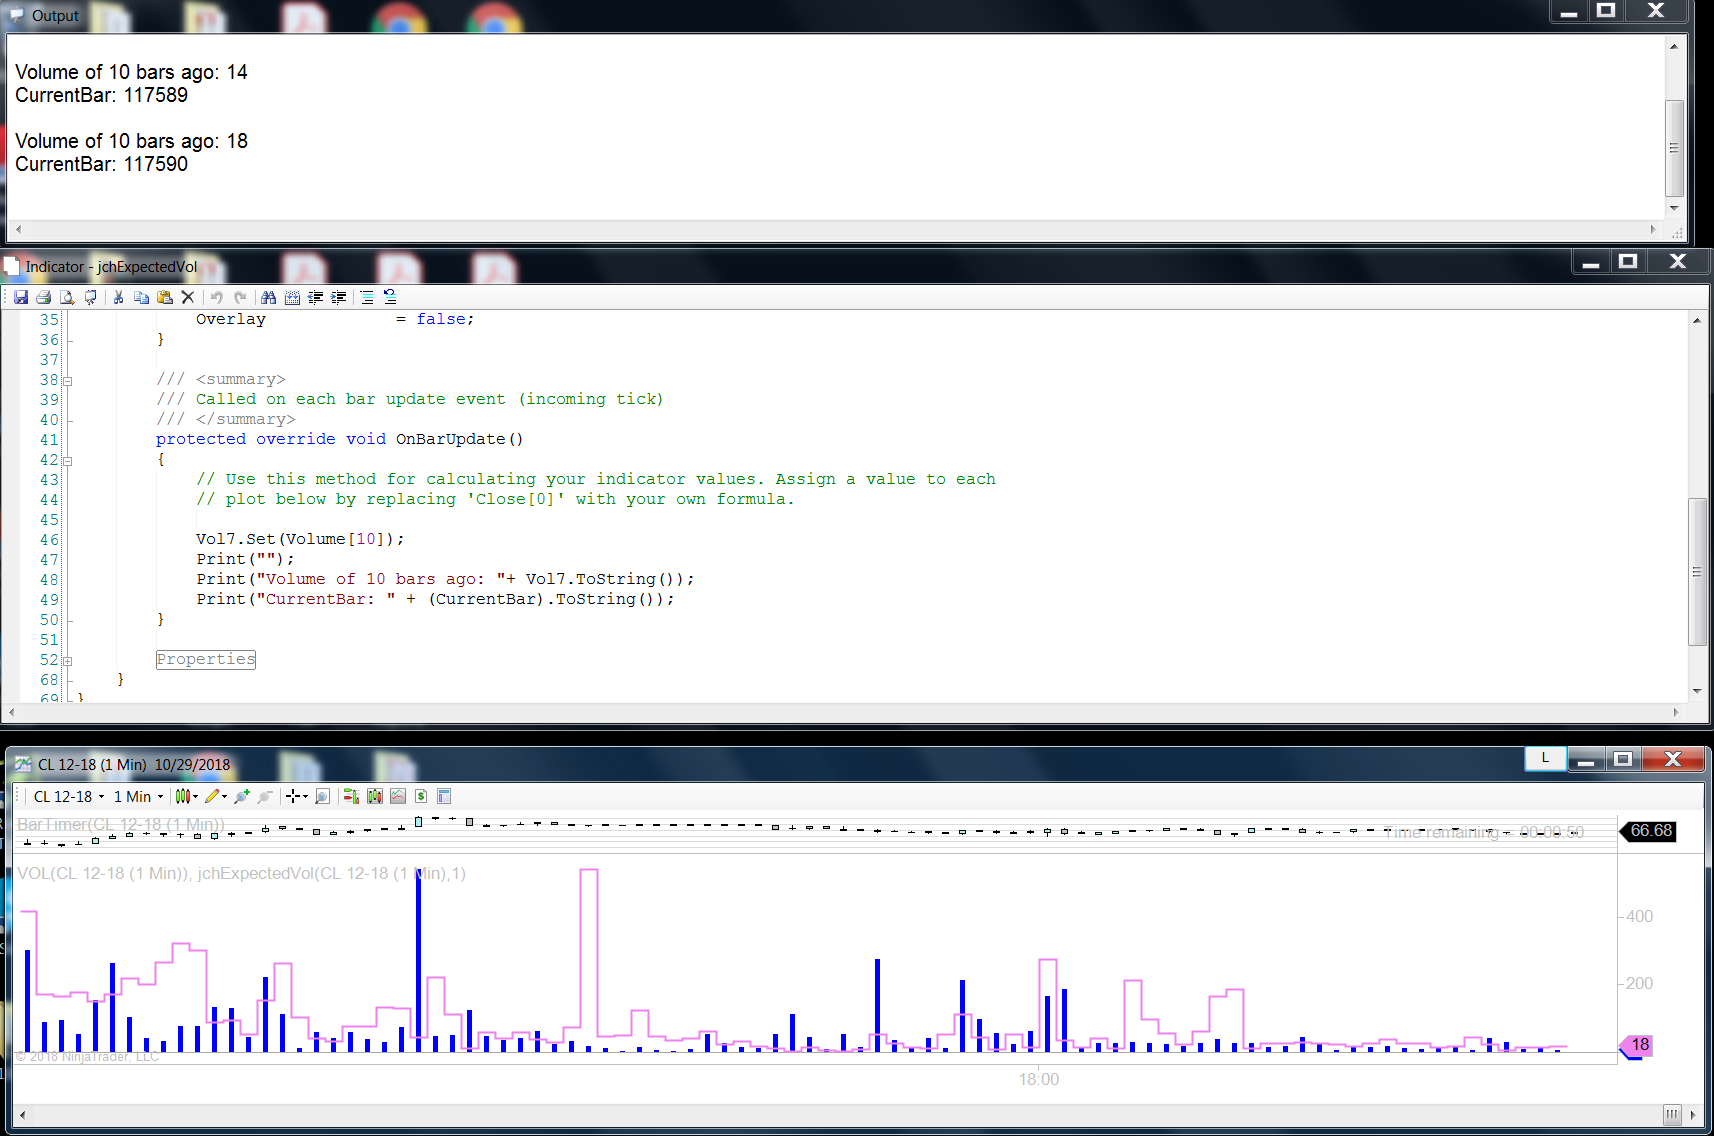Uncomment the selected lines
The height and width of the screenshot is (1136, 1714).
coord(390,297)
